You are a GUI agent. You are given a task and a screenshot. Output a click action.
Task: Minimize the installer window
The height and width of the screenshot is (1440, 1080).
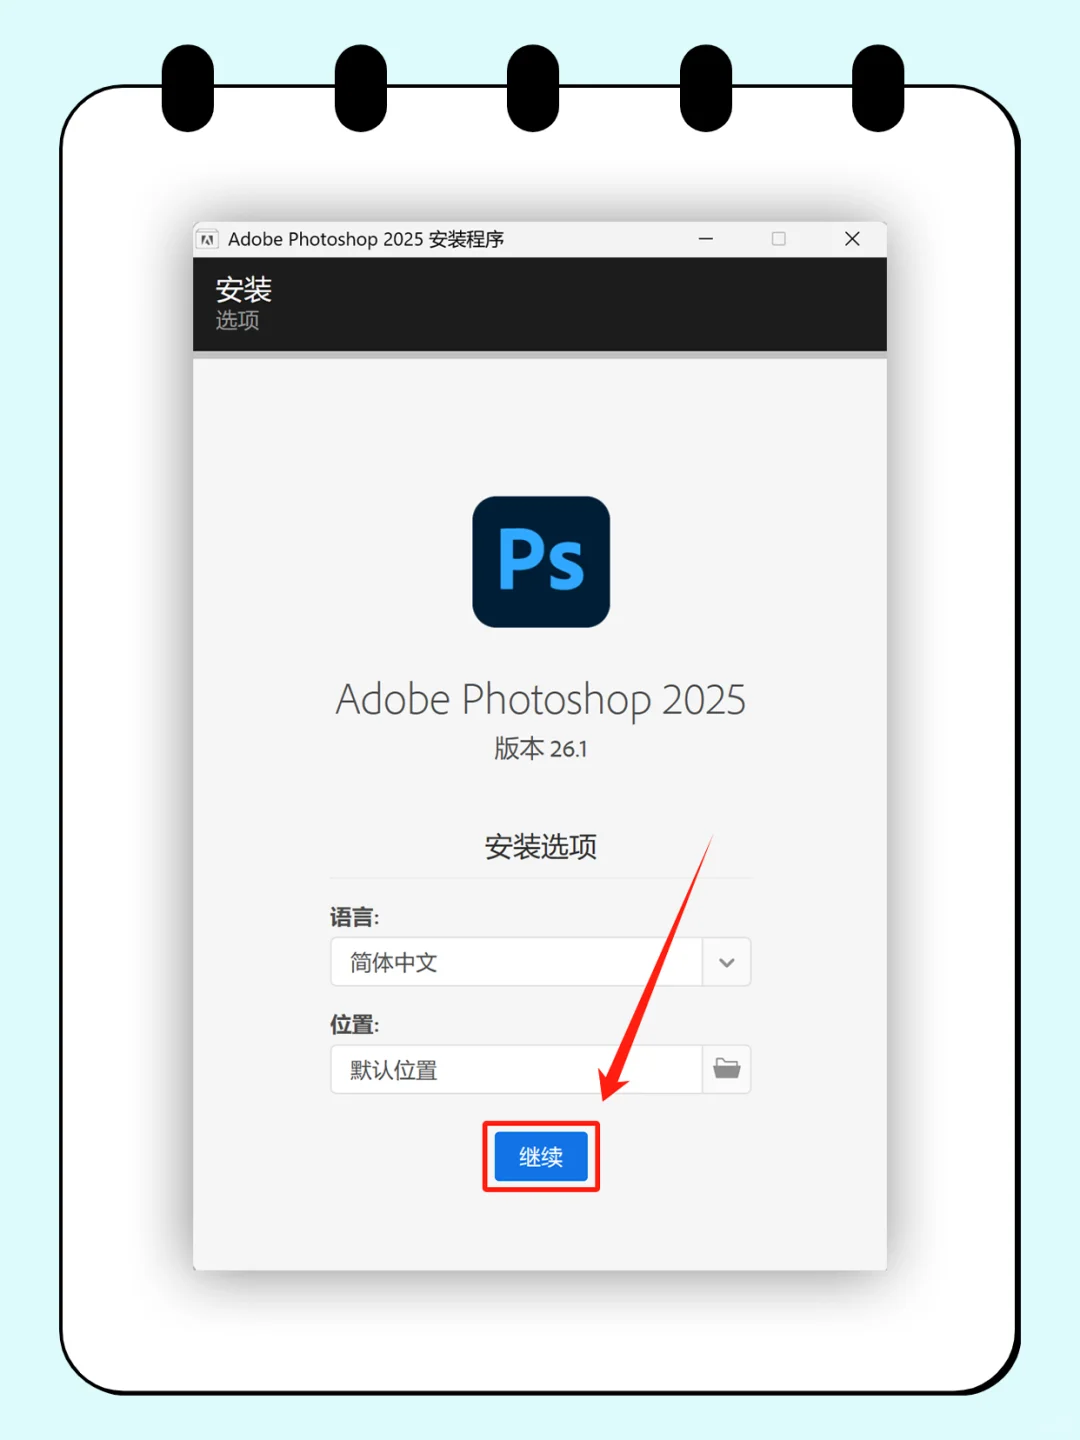pos(706,239)
